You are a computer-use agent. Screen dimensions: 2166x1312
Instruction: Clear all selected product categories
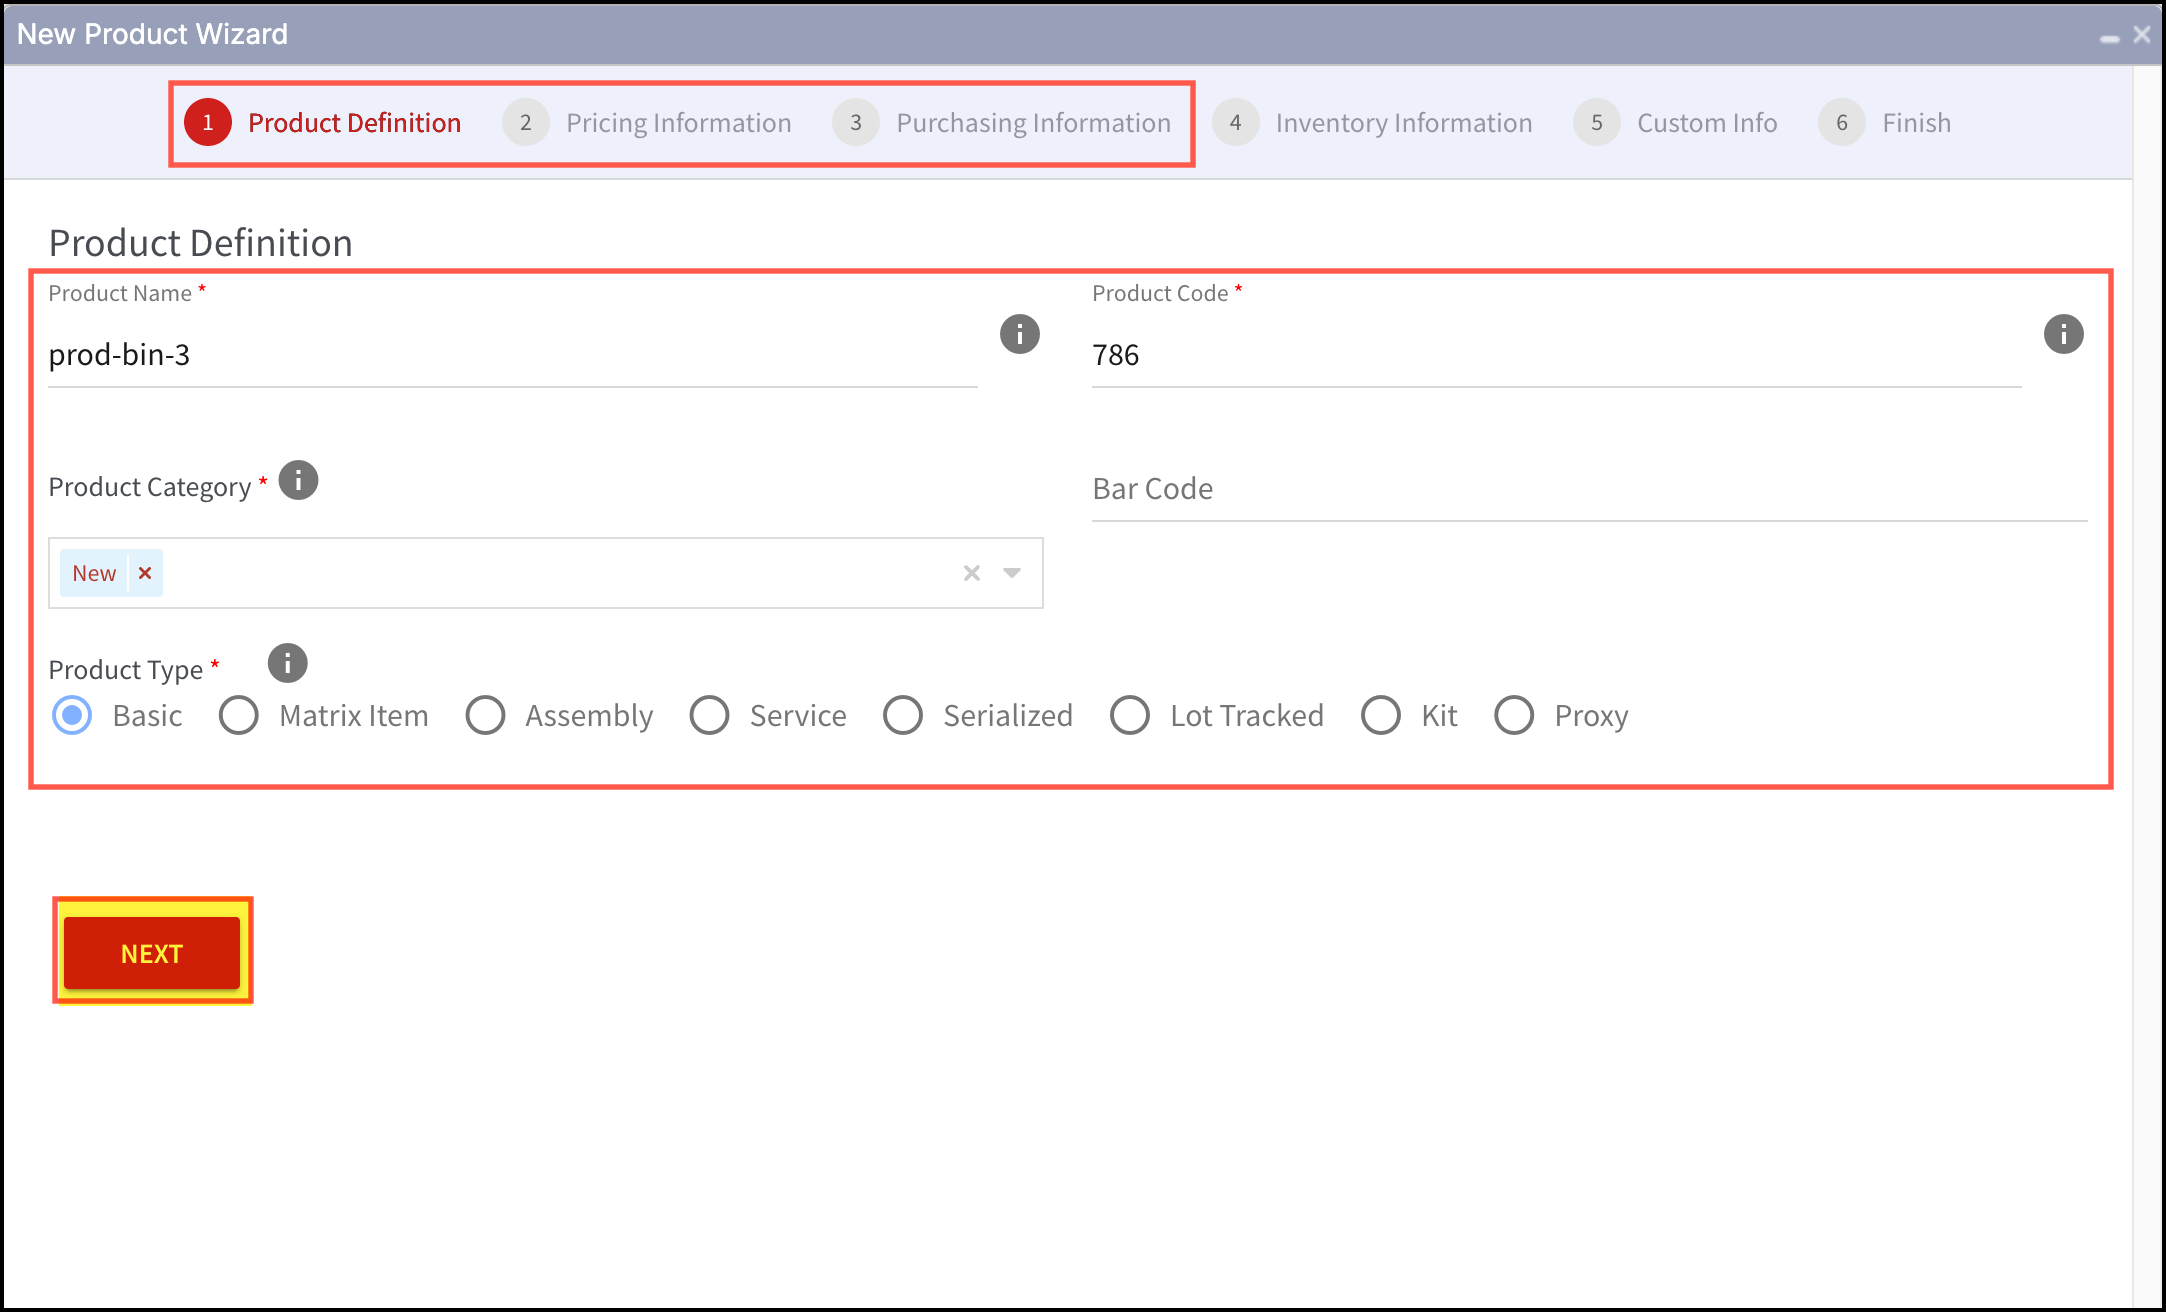(972, 573)
